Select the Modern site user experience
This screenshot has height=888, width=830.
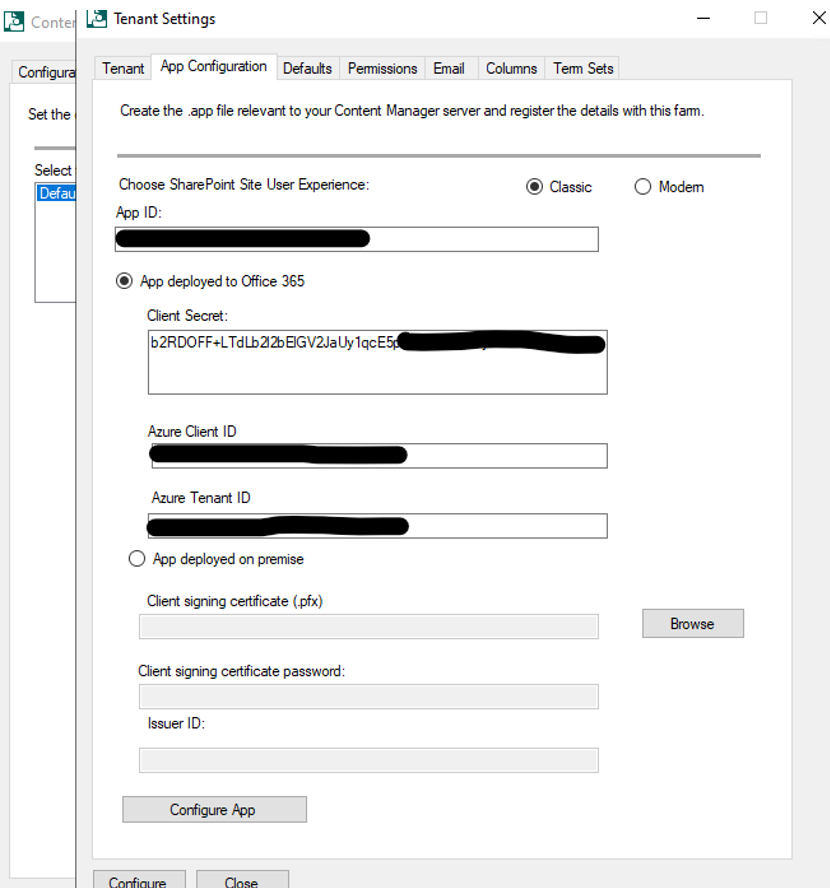[642, 186]
